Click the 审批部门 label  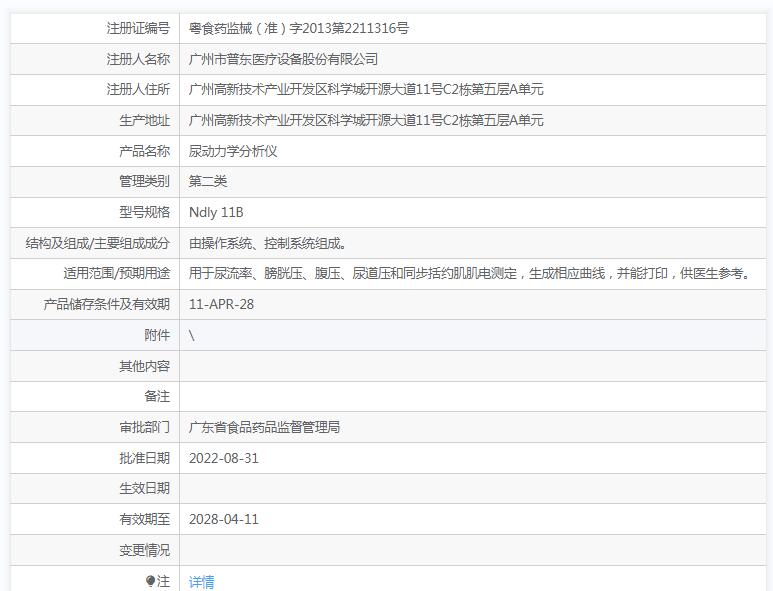144,427
